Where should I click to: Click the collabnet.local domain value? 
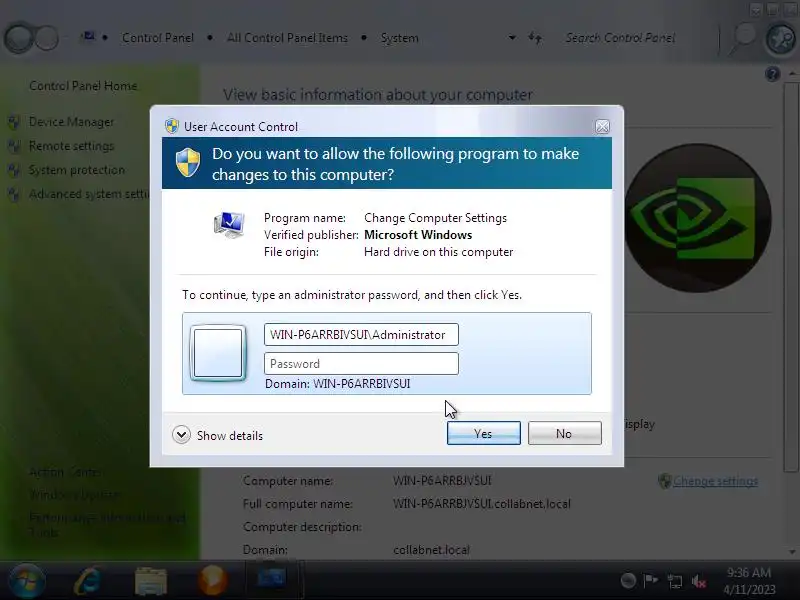(x=432, y=550)
